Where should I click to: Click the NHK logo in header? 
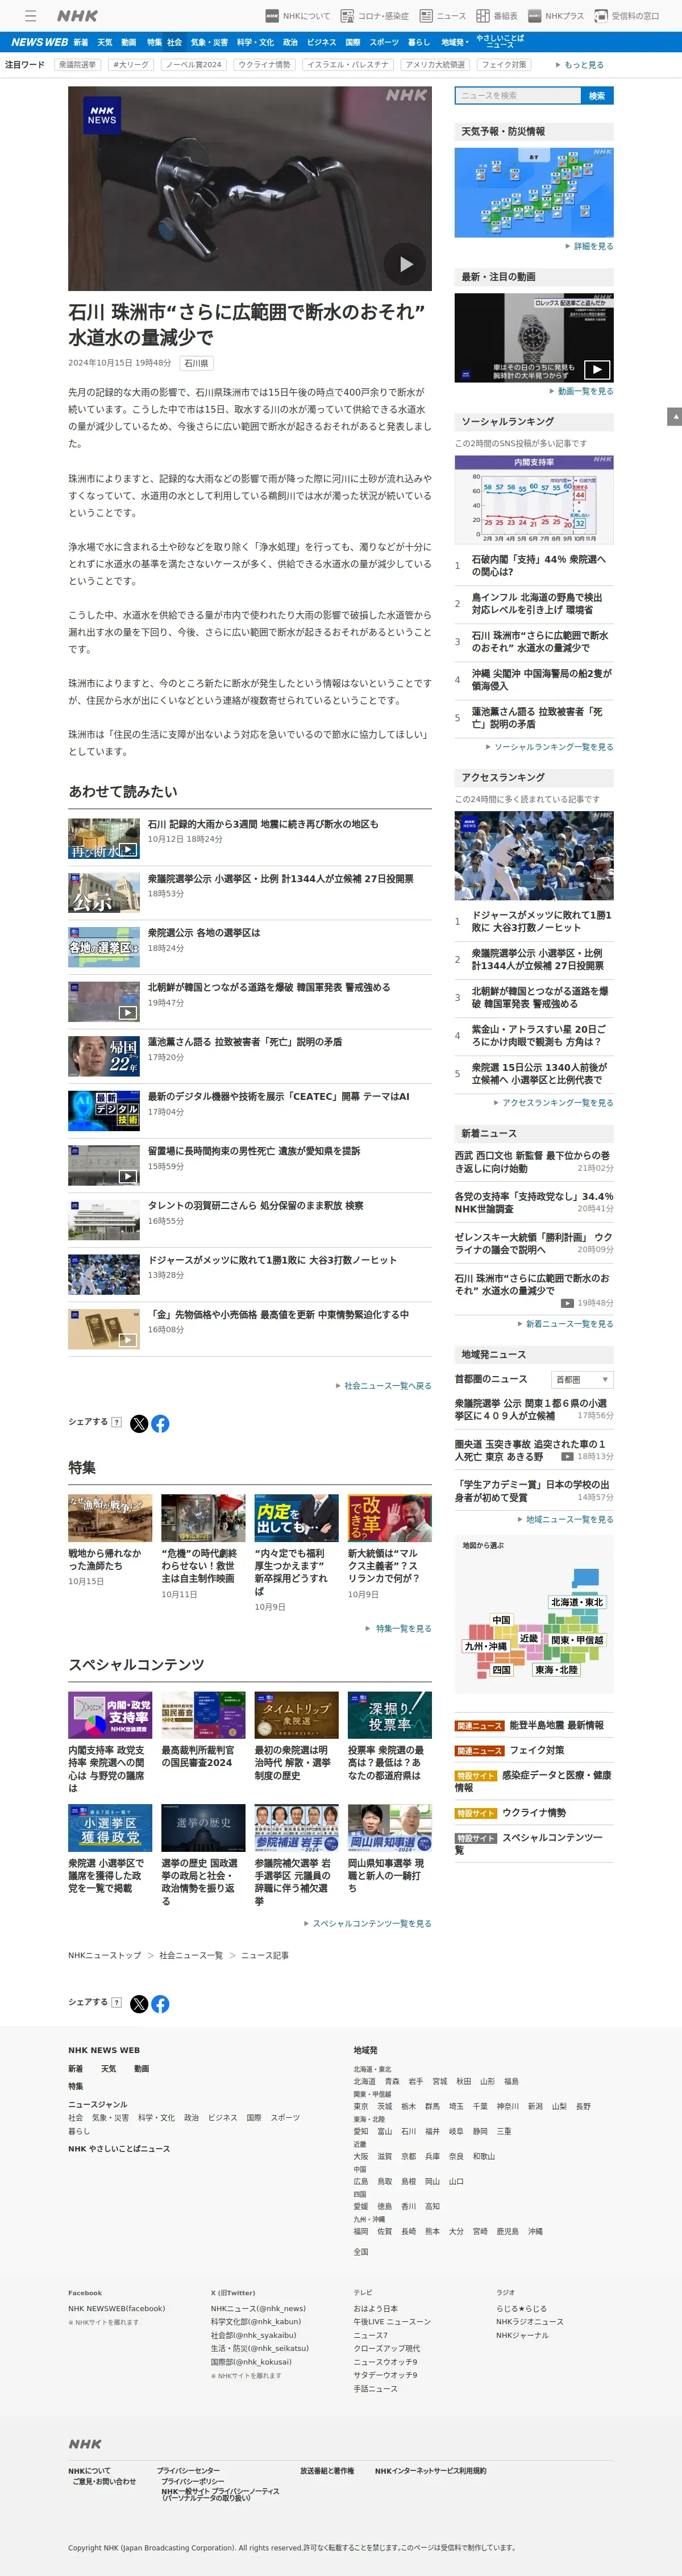coord(77,16)
